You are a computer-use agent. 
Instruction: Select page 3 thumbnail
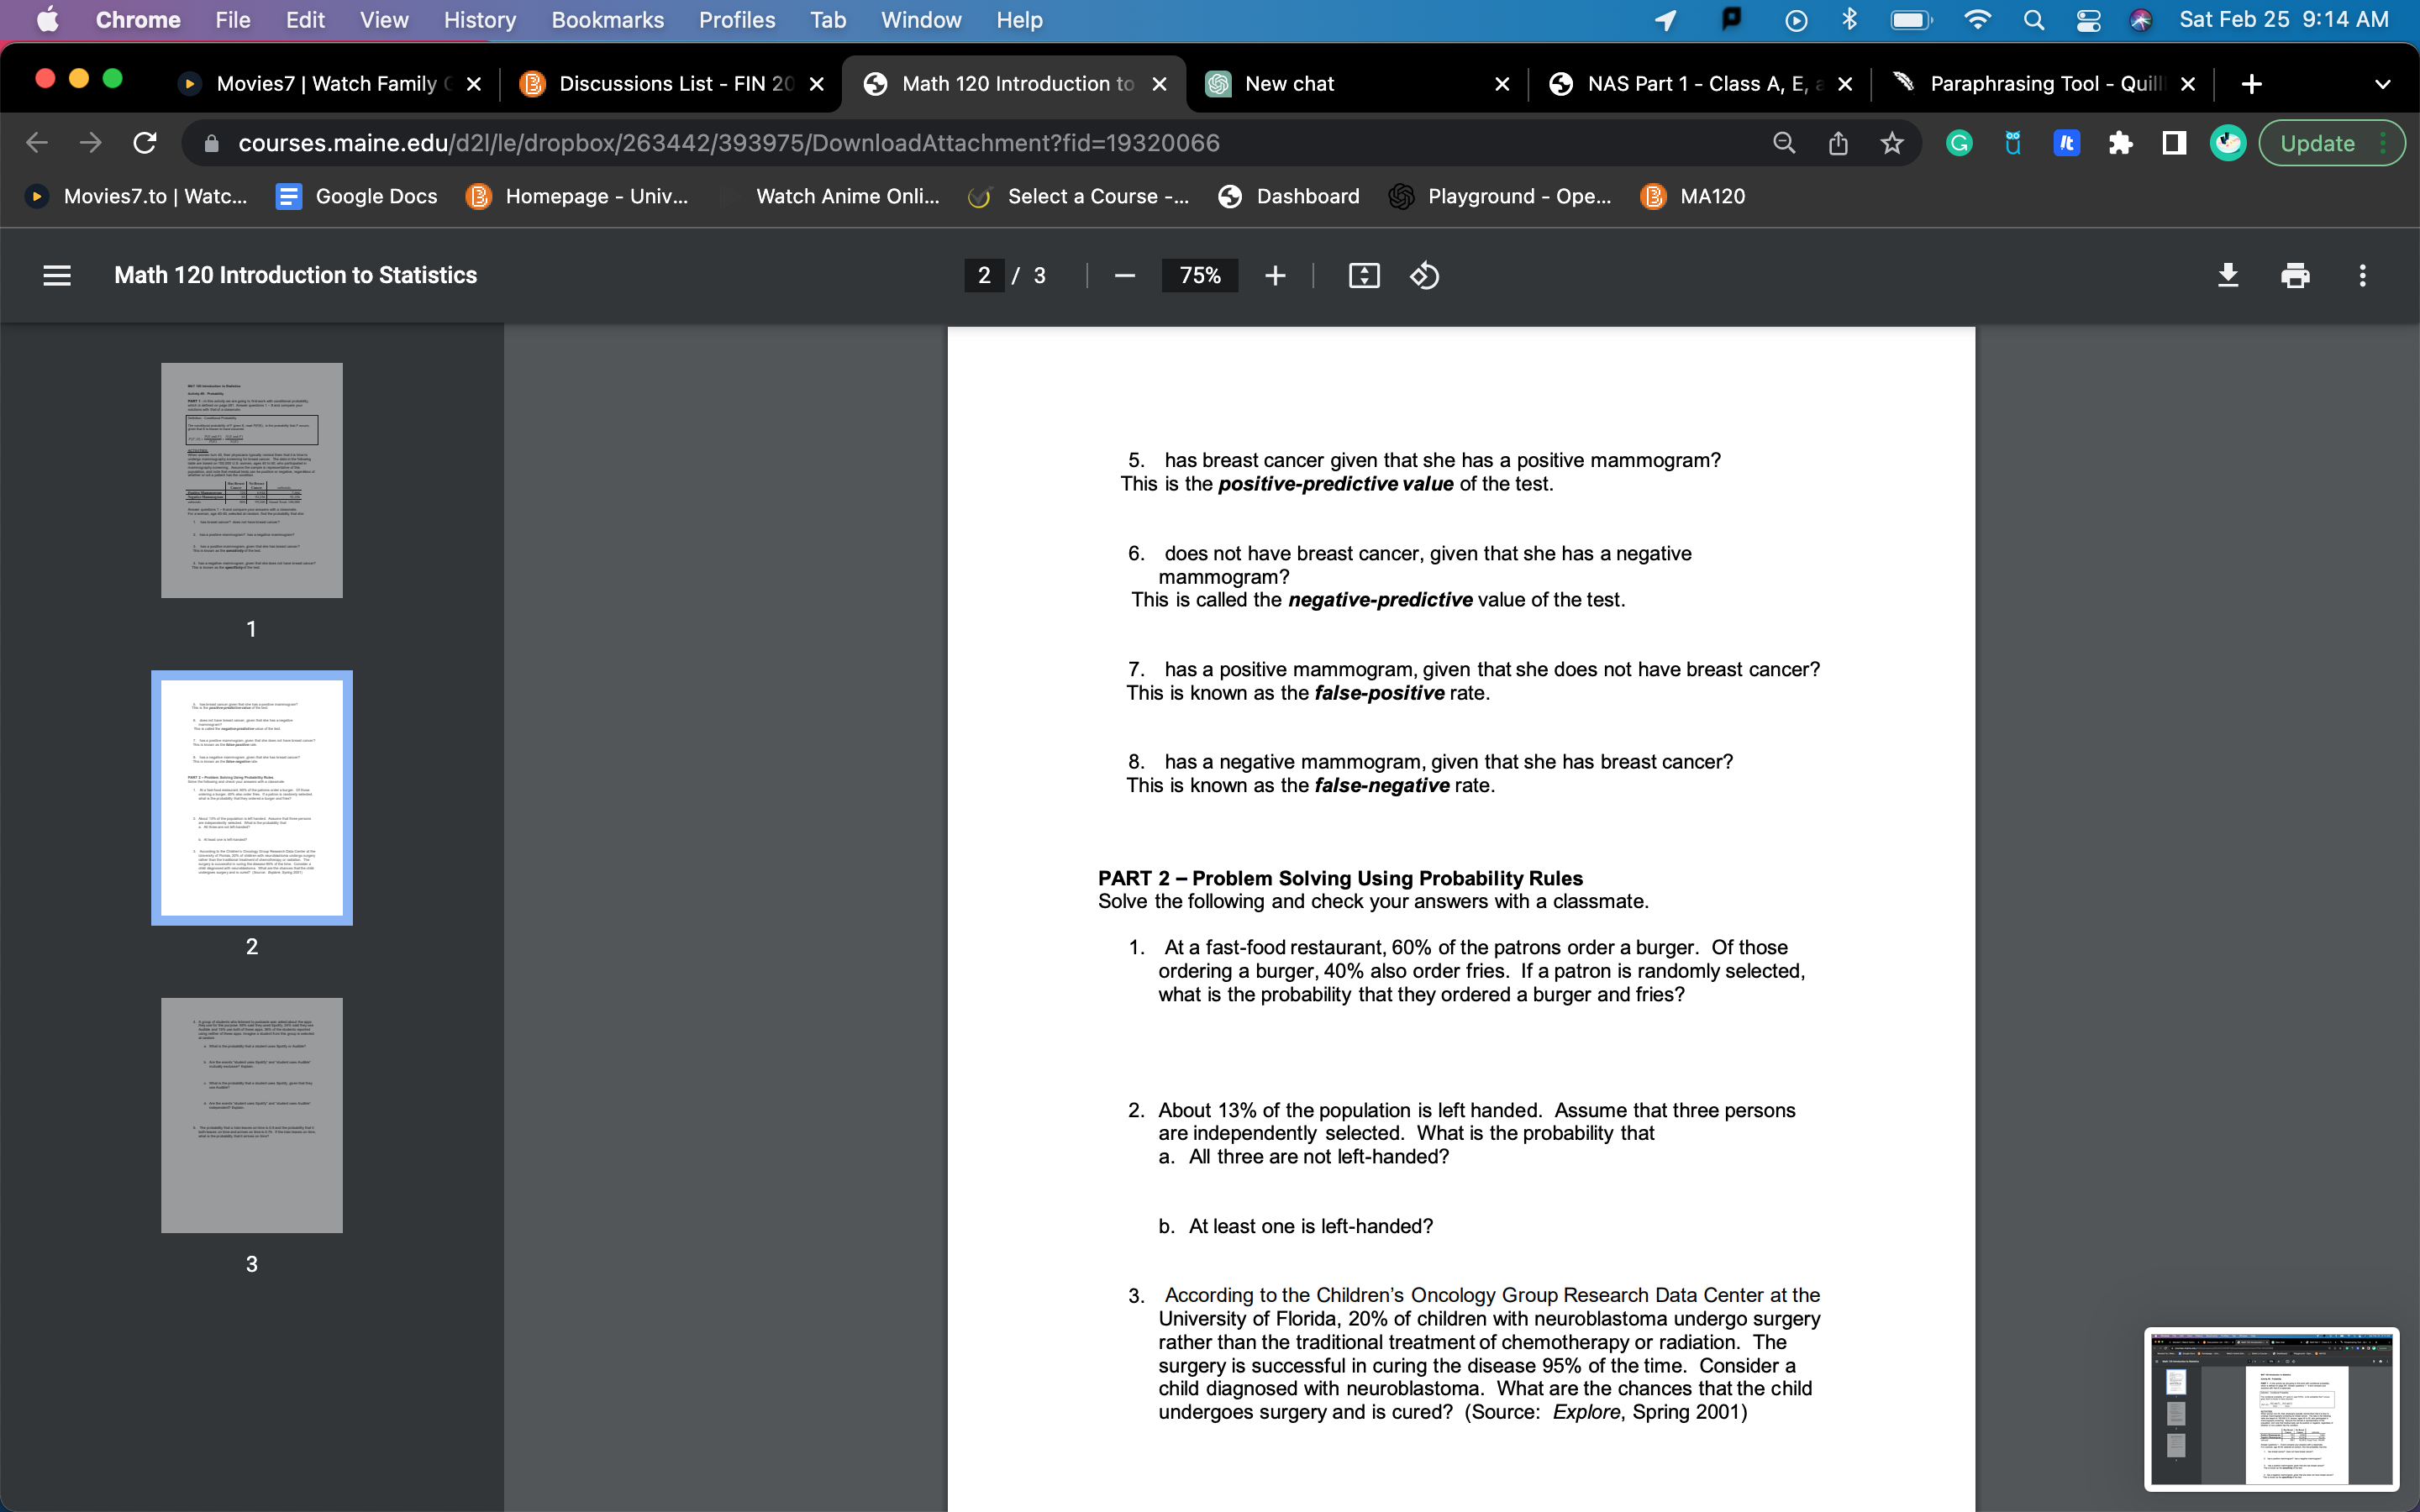(x=251, y=1115)
